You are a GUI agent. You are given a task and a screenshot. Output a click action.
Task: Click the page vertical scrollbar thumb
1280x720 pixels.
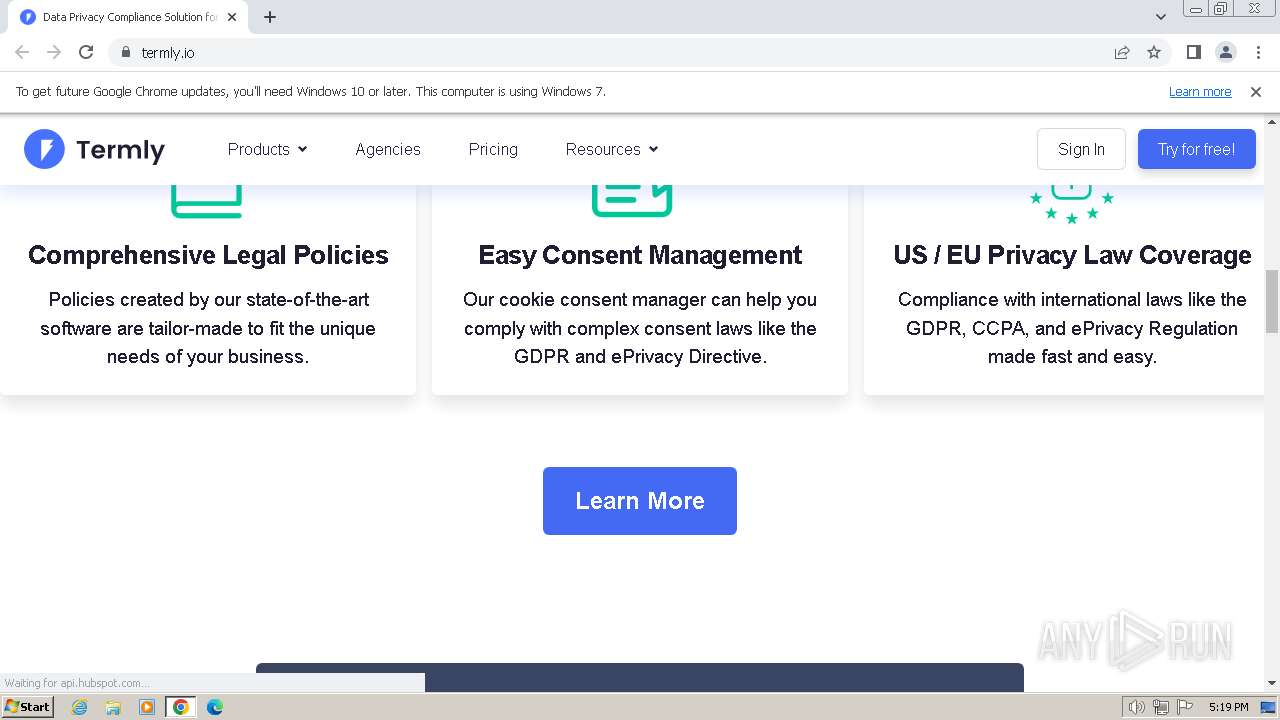pos(1272,301)
